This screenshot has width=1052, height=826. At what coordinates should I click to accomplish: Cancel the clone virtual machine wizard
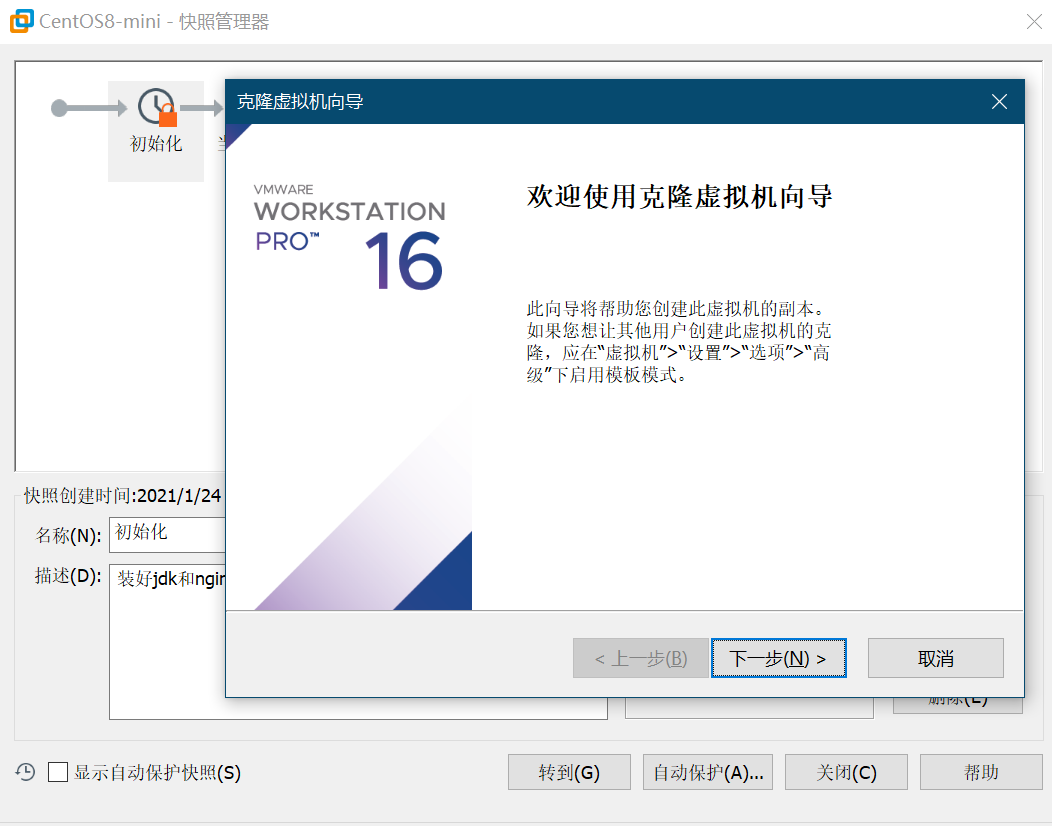click(935, 658)
